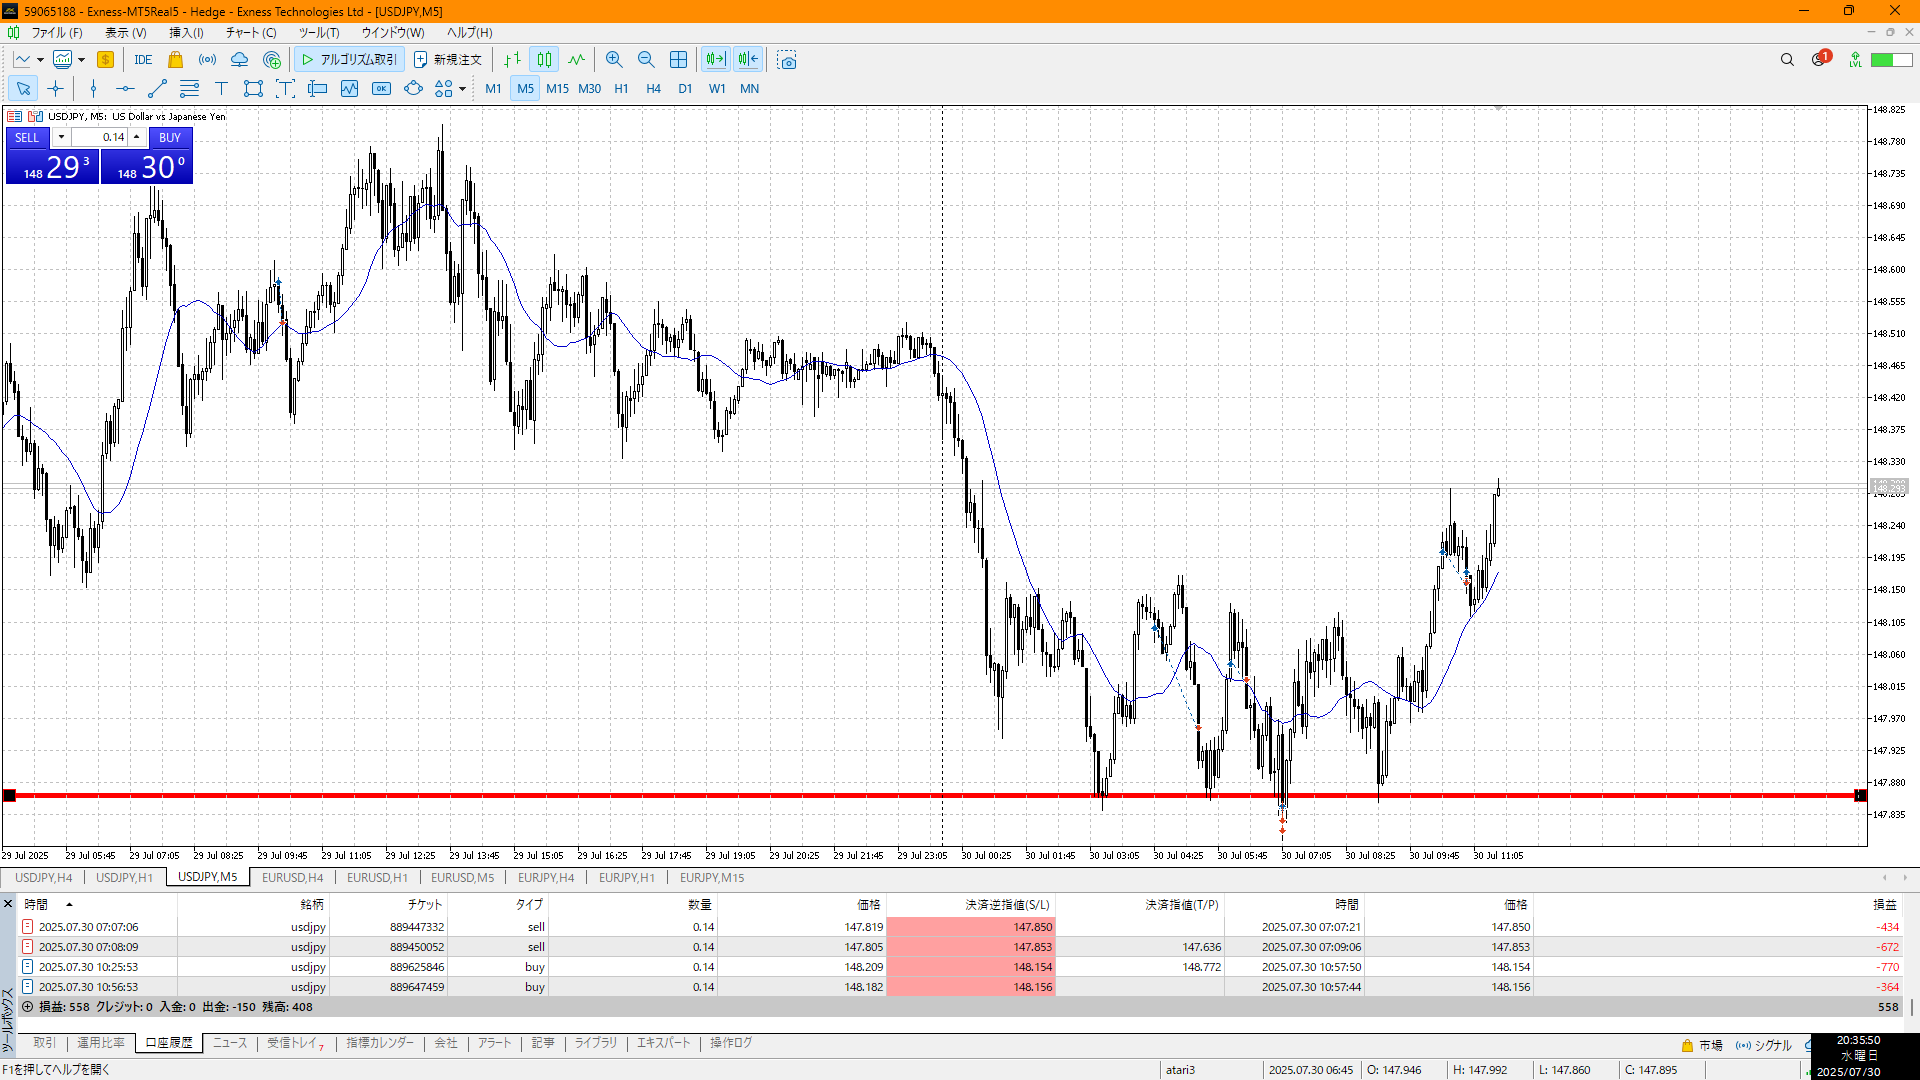Tile chart windows with grid icon
1920x1080 pixels.
678,60
